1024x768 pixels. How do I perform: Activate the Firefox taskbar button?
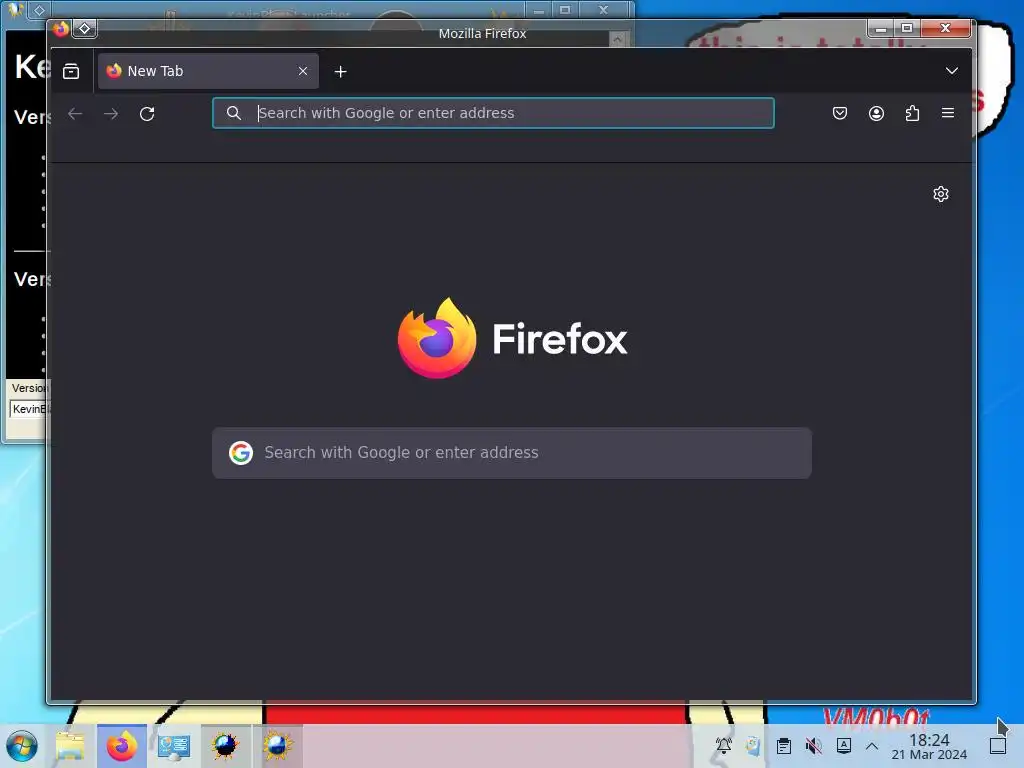click(122, 746)
